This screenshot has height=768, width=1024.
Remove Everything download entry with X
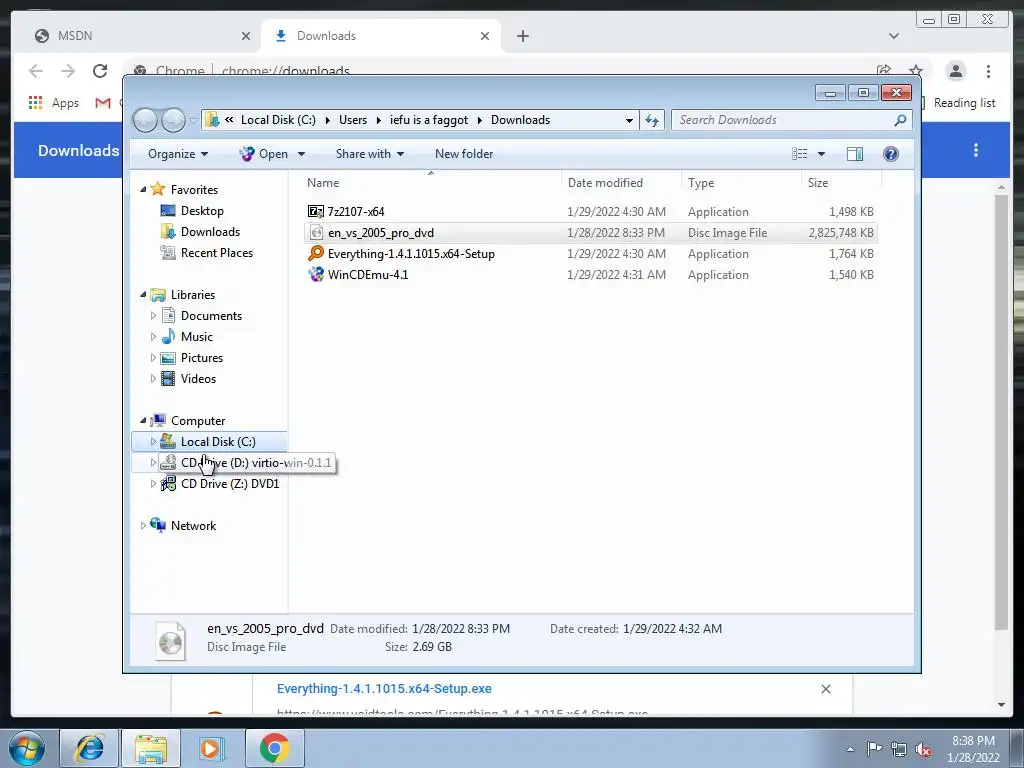(x=825, y=689)
